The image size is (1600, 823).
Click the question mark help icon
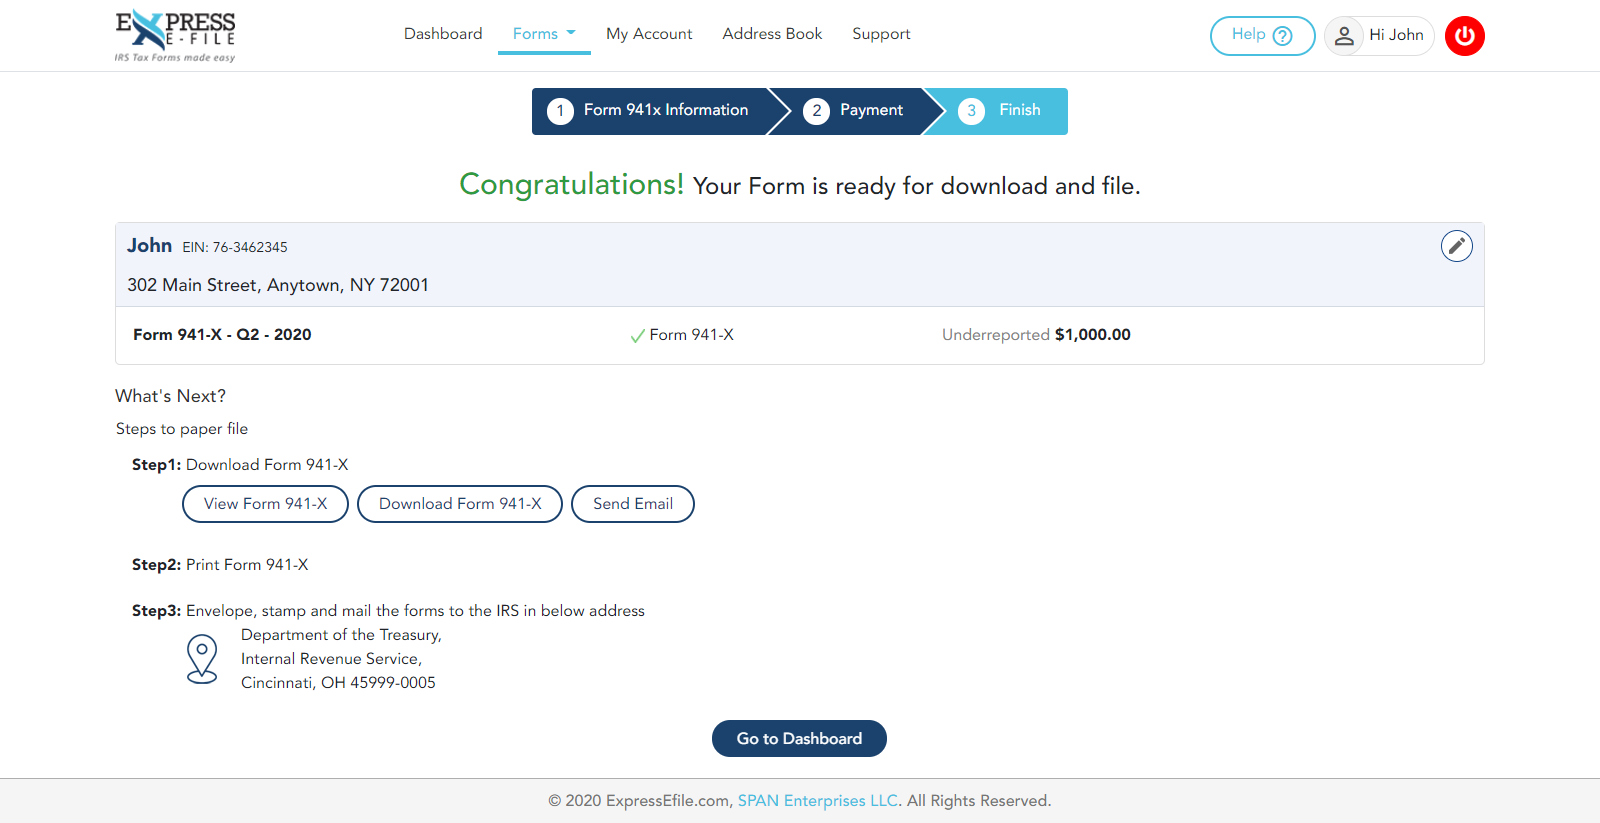pyautogui.click(x=1283, y=36)
